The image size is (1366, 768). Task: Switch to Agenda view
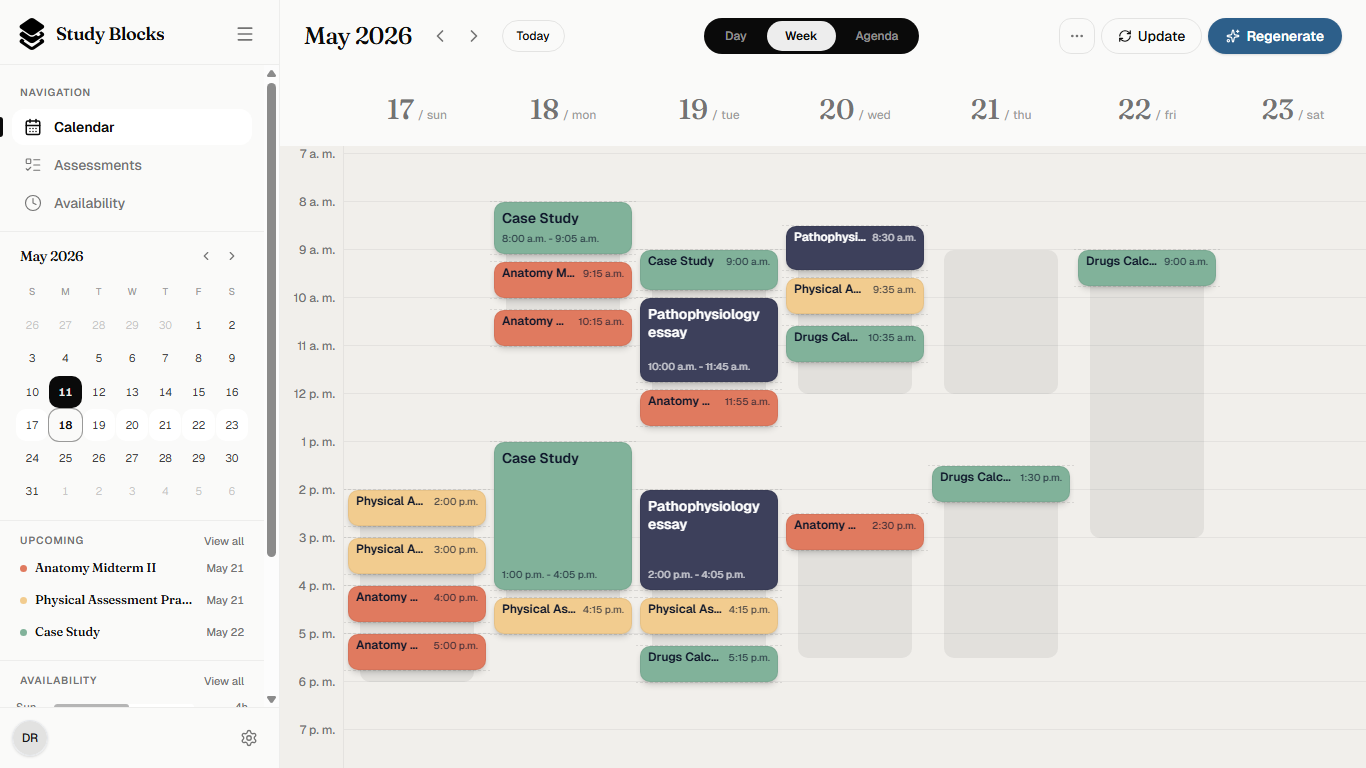click(877, 36)
